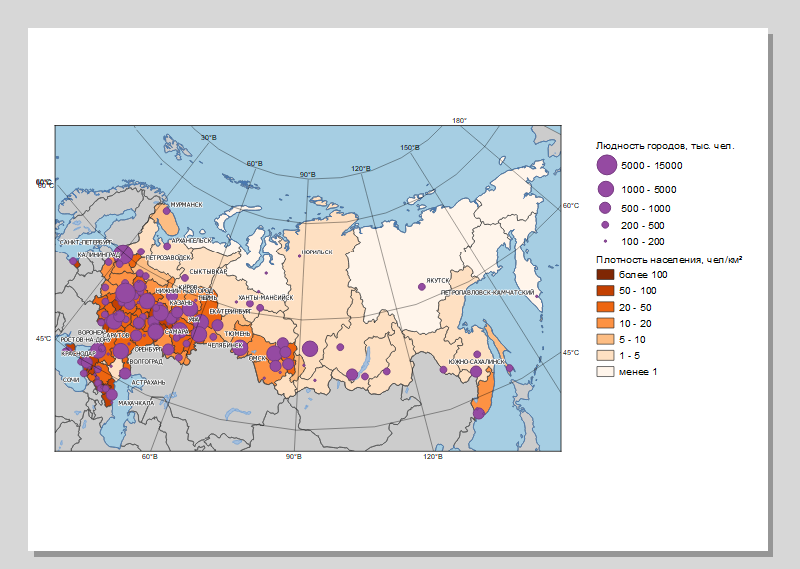800x569 pixels.
Task: Click the largest 5000 - 15000 legend circle
Action: [605, 166]
